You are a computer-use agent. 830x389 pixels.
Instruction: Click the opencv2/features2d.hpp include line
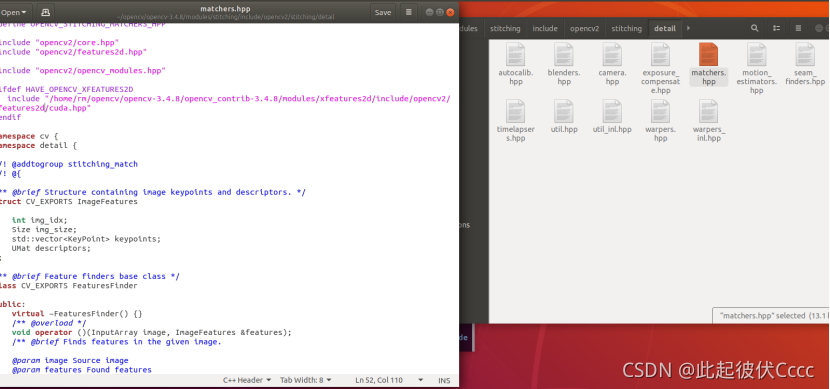point(74,52)
